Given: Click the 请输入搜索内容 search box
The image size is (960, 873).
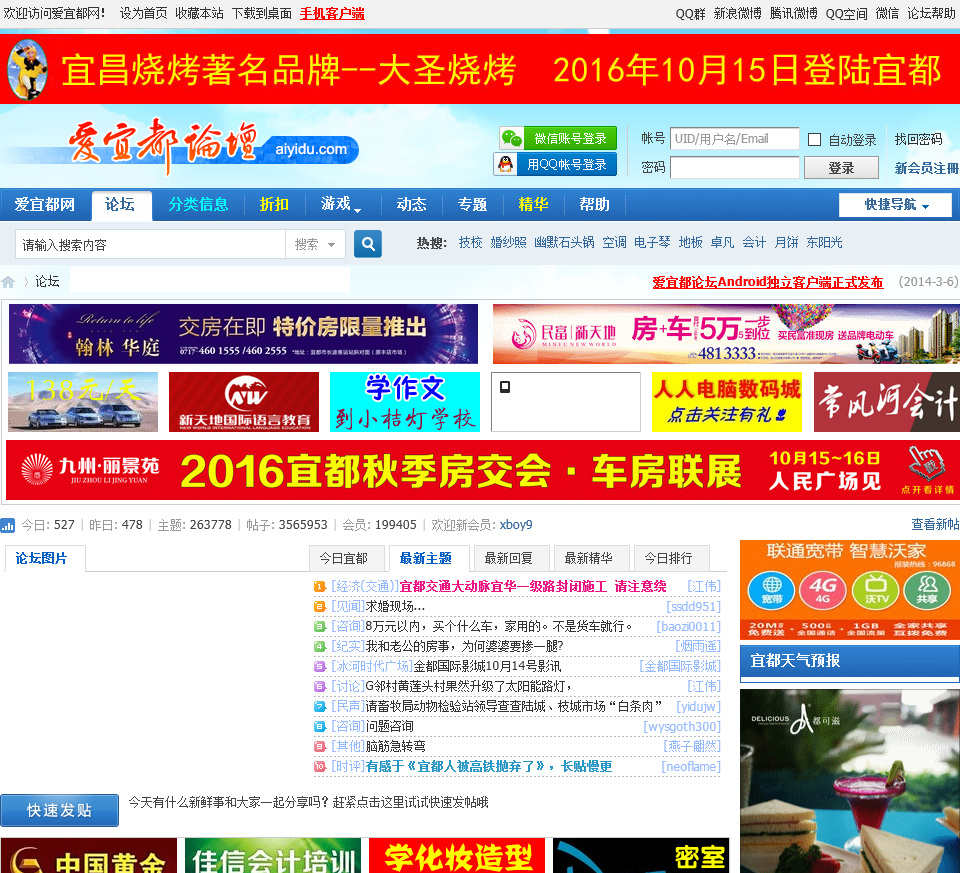Looking at the screenshot, I should pos(150,244).
